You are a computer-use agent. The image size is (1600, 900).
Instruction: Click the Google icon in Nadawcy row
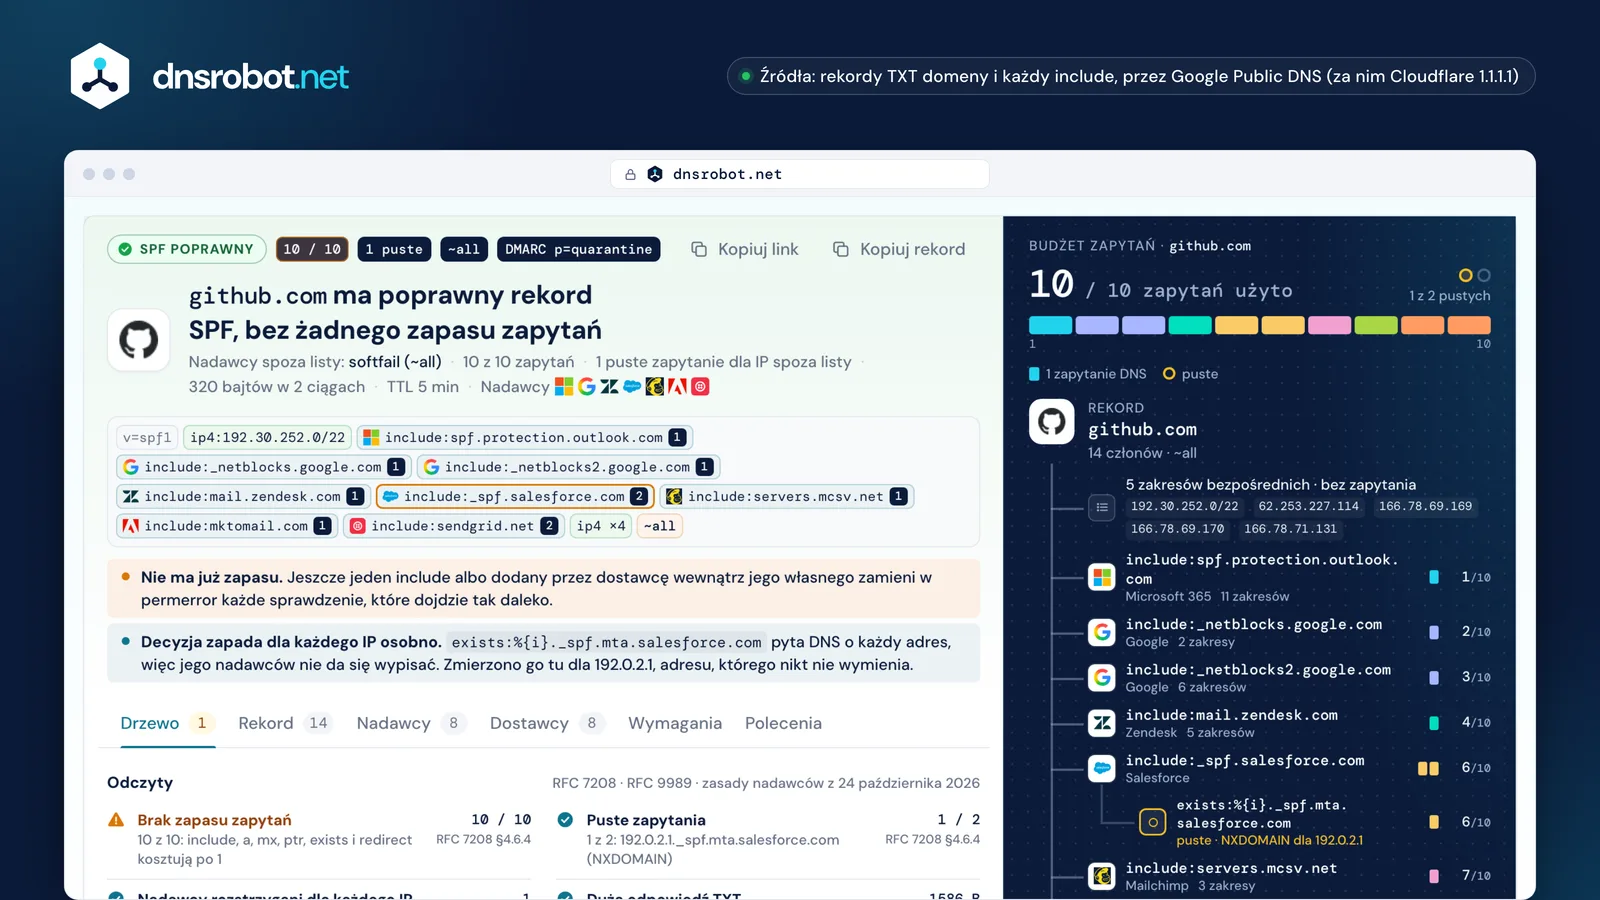click(587, 386)
